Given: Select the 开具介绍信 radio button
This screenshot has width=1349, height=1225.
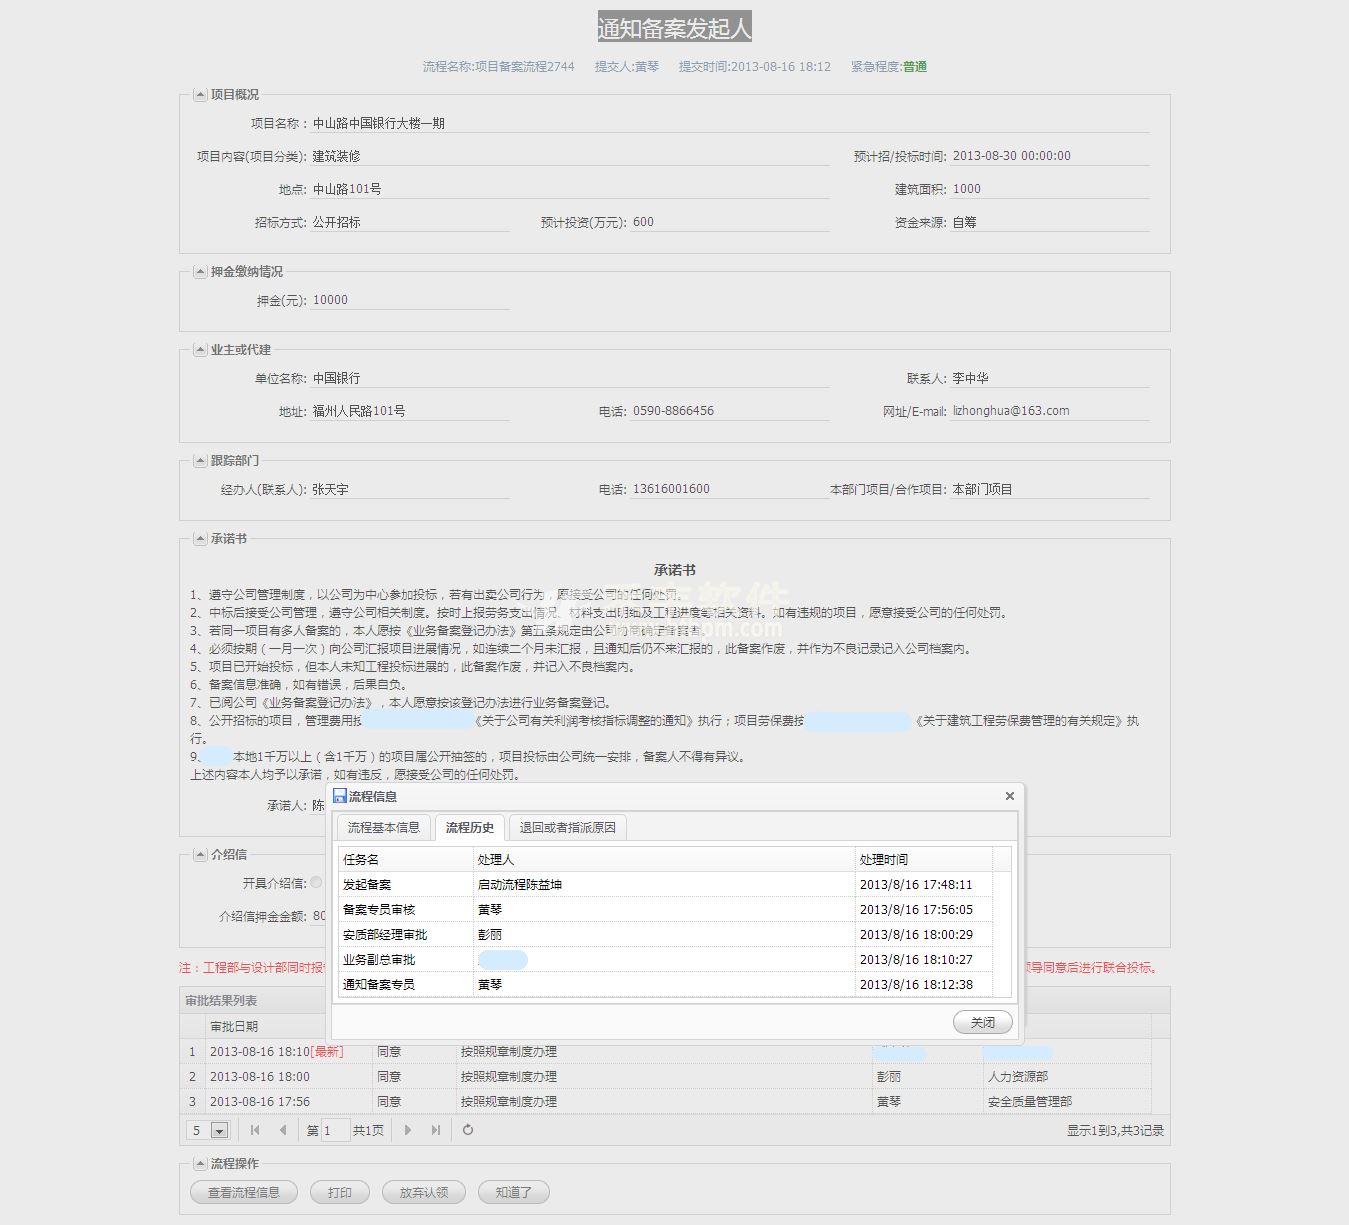Looking at the screenshot, I should 316,882.
